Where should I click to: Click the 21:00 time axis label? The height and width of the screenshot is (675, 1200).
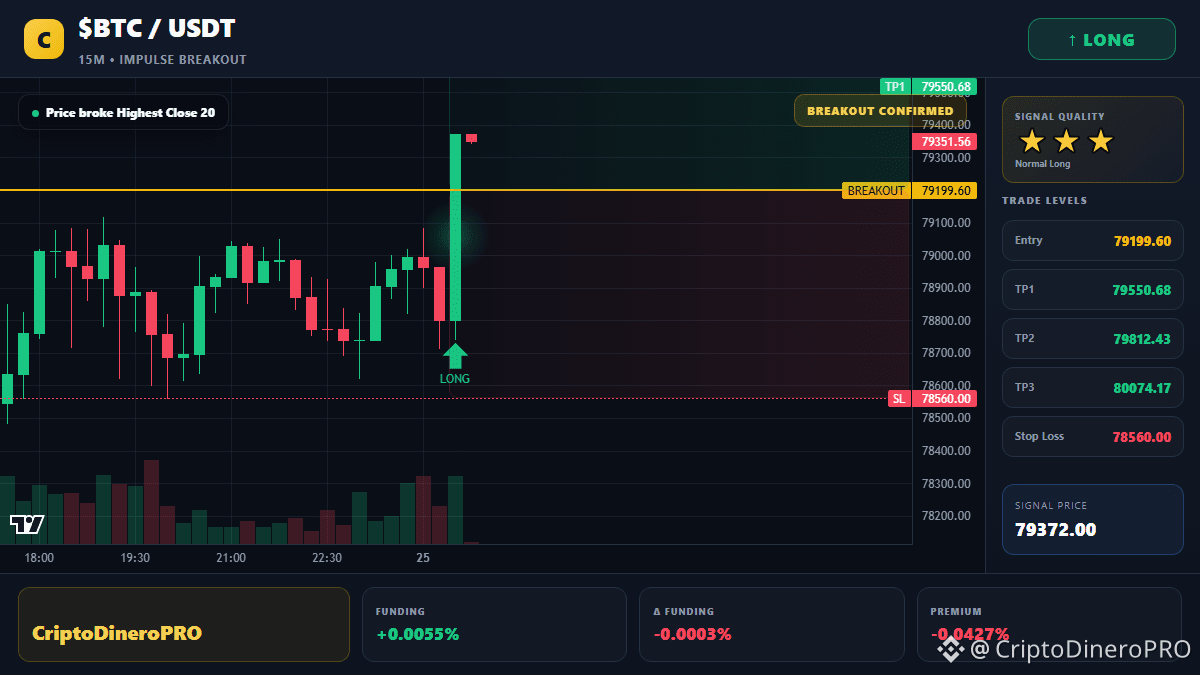pos(231,558)
